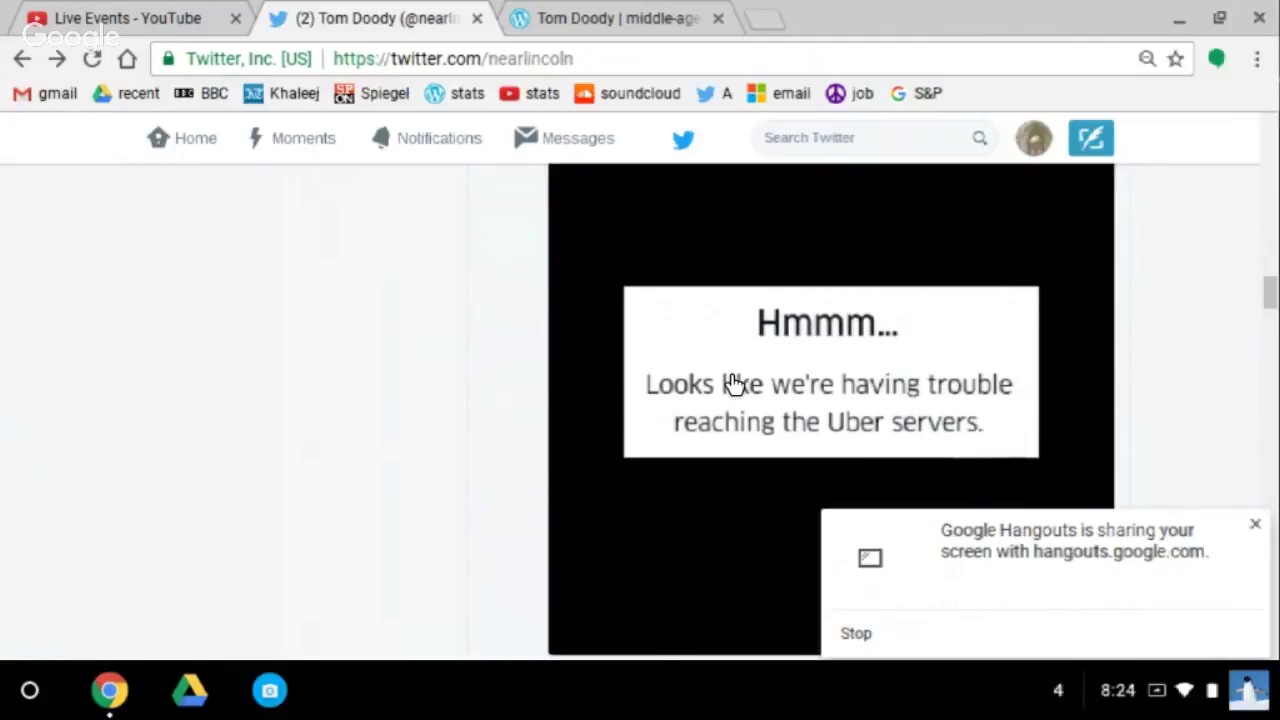Reload the Twitter page
This screenshot has height=720, width=1280.
click(x=92, y=59)
